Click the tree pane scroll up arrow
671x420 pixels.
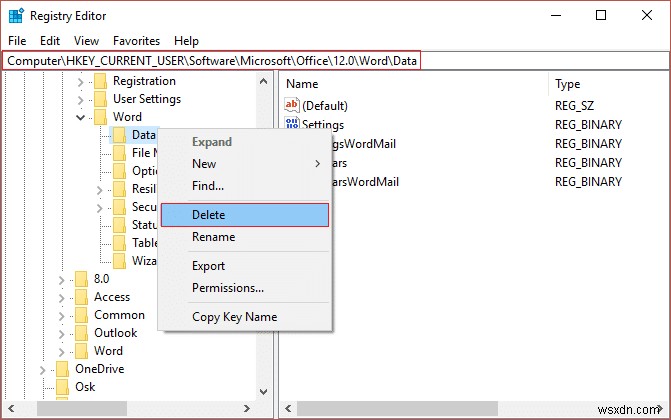click(x=264, y=81)
